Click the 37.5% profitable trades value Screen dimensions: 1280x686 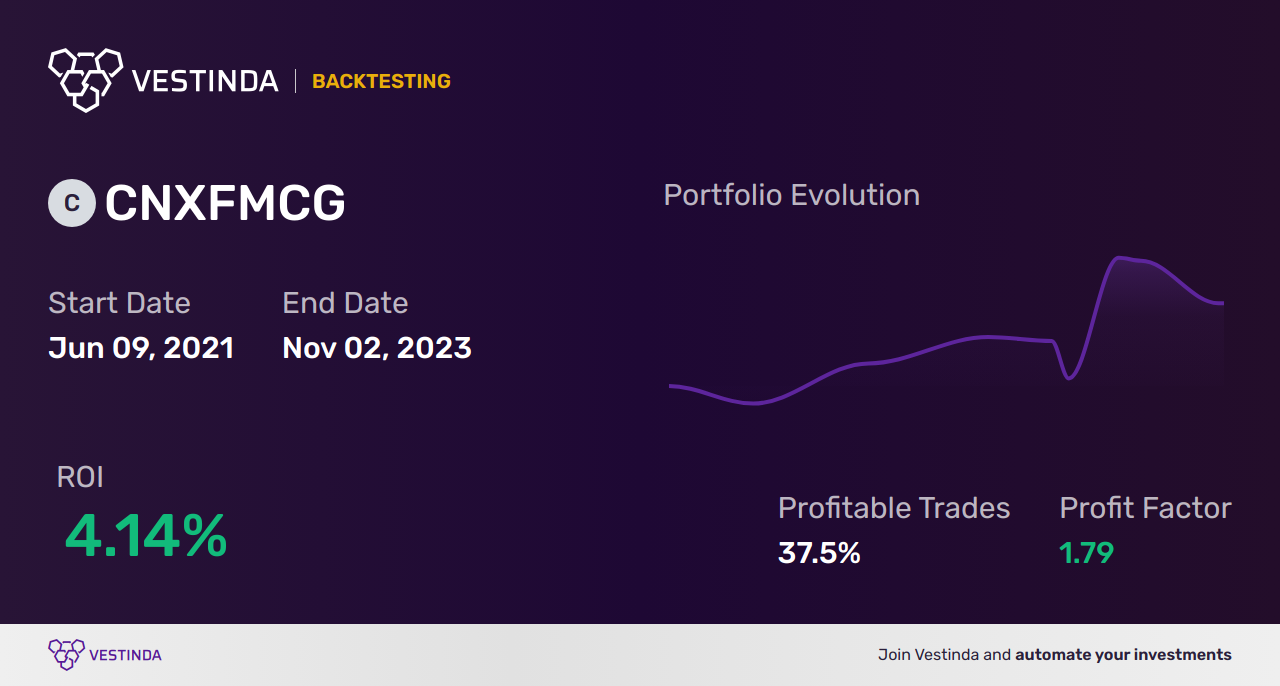click(819, 552)
